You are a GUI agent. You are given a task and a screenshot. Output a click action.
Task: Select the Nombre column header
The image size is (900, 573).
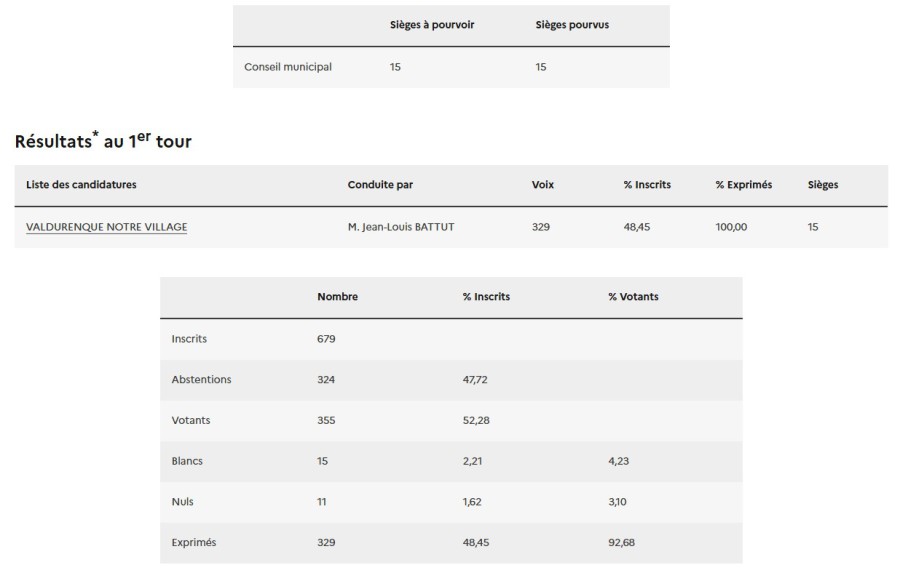click(337, 297)
